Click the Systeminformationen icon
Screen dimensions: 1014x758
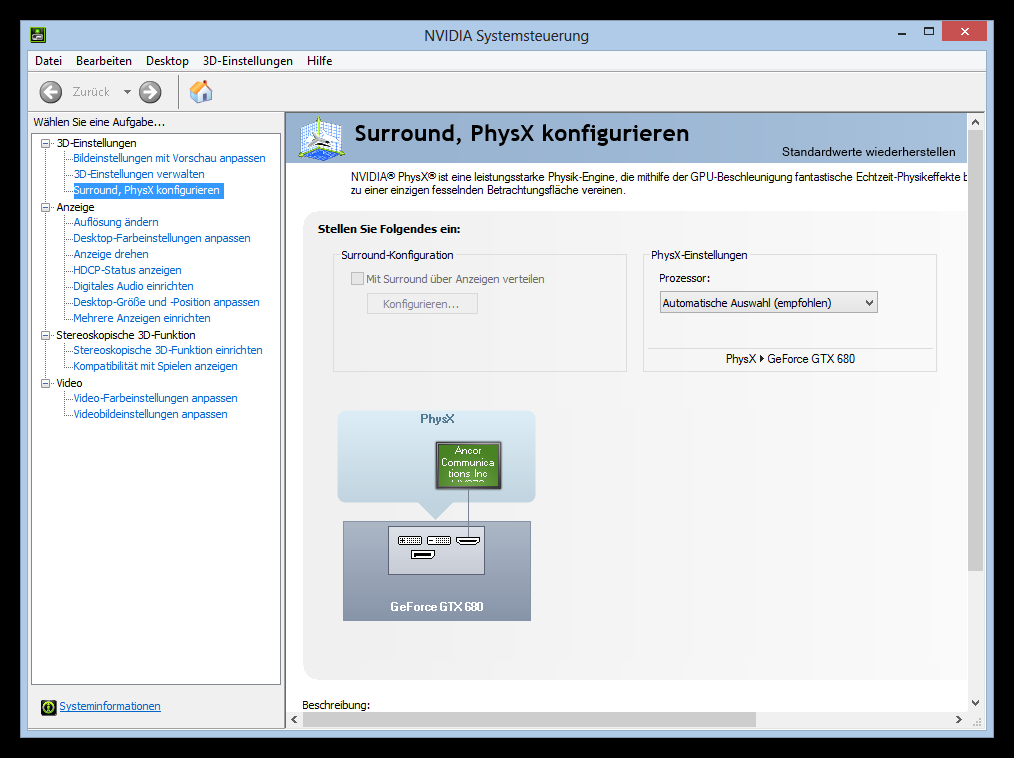[49, 707]
